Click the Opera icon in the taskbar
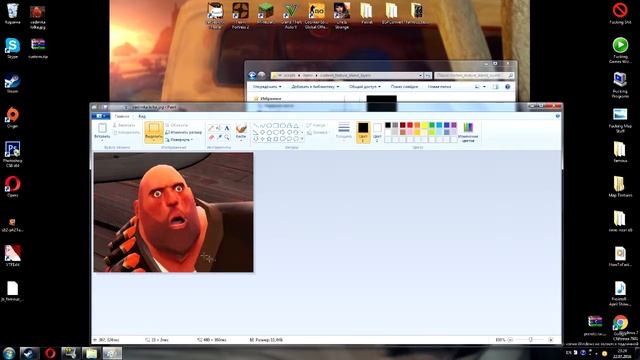Viewport: 640px width, 360px height. click(x=50, y=353)
